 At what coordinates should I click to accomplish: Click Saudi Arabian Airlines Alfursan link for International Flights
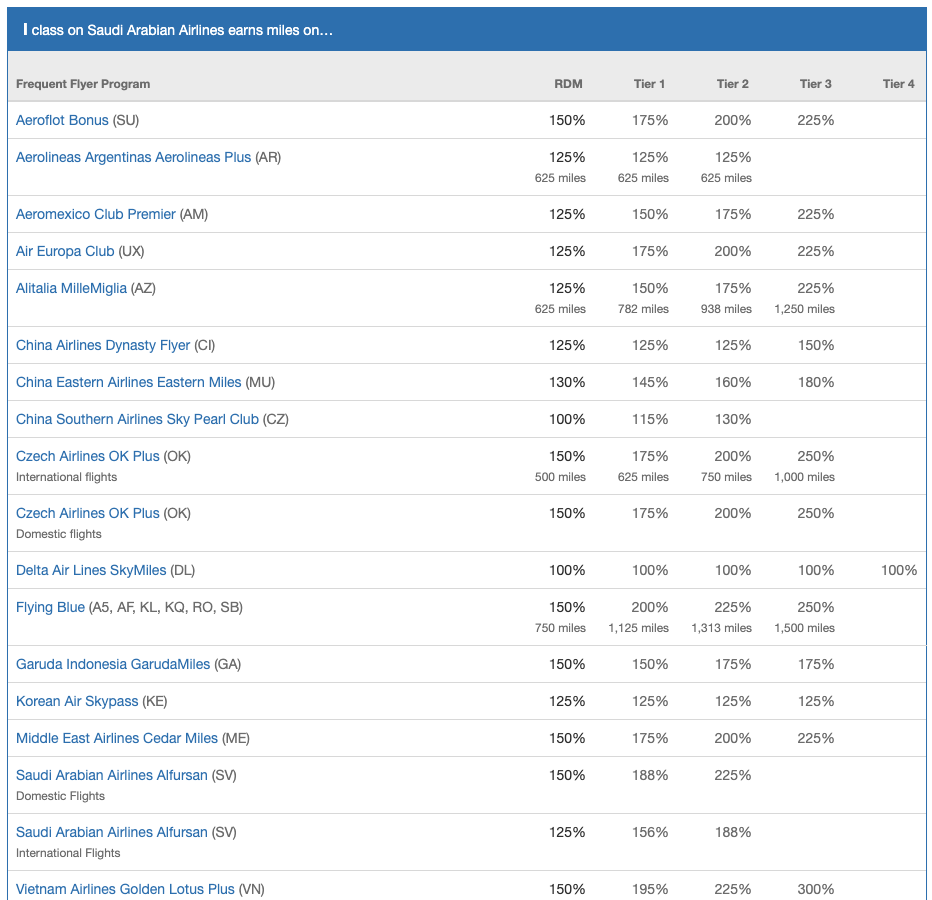pyautogui.click(x=112, y=832)
